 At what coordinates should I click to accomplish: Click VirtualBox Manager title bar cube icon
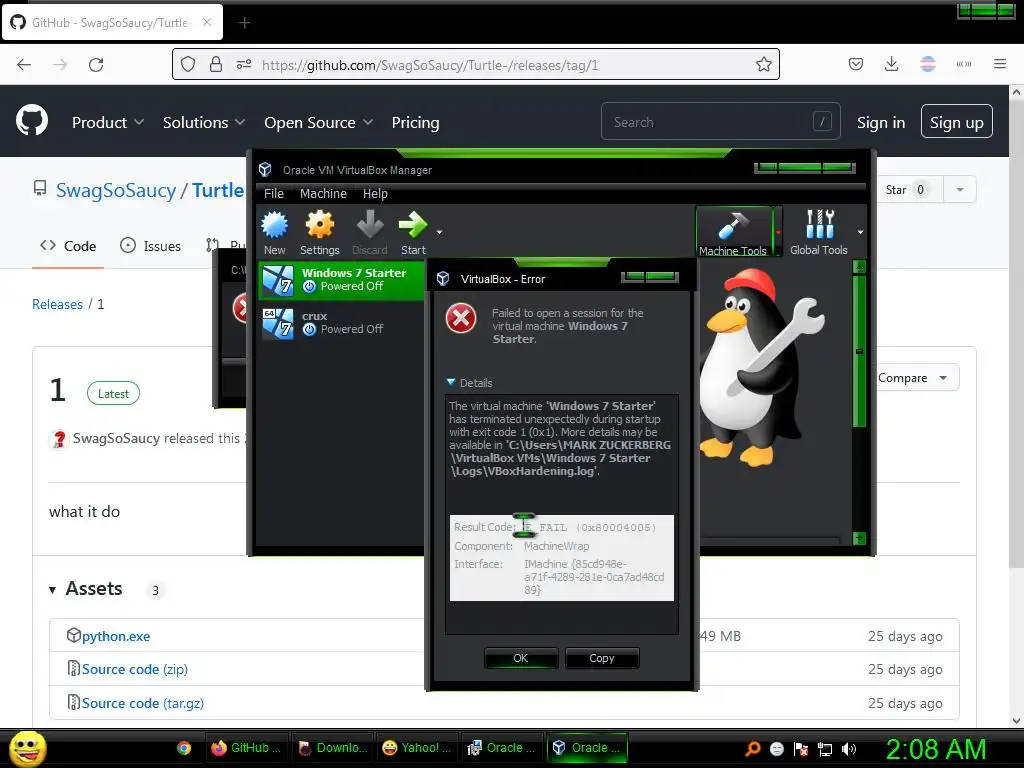pos(265,170)
